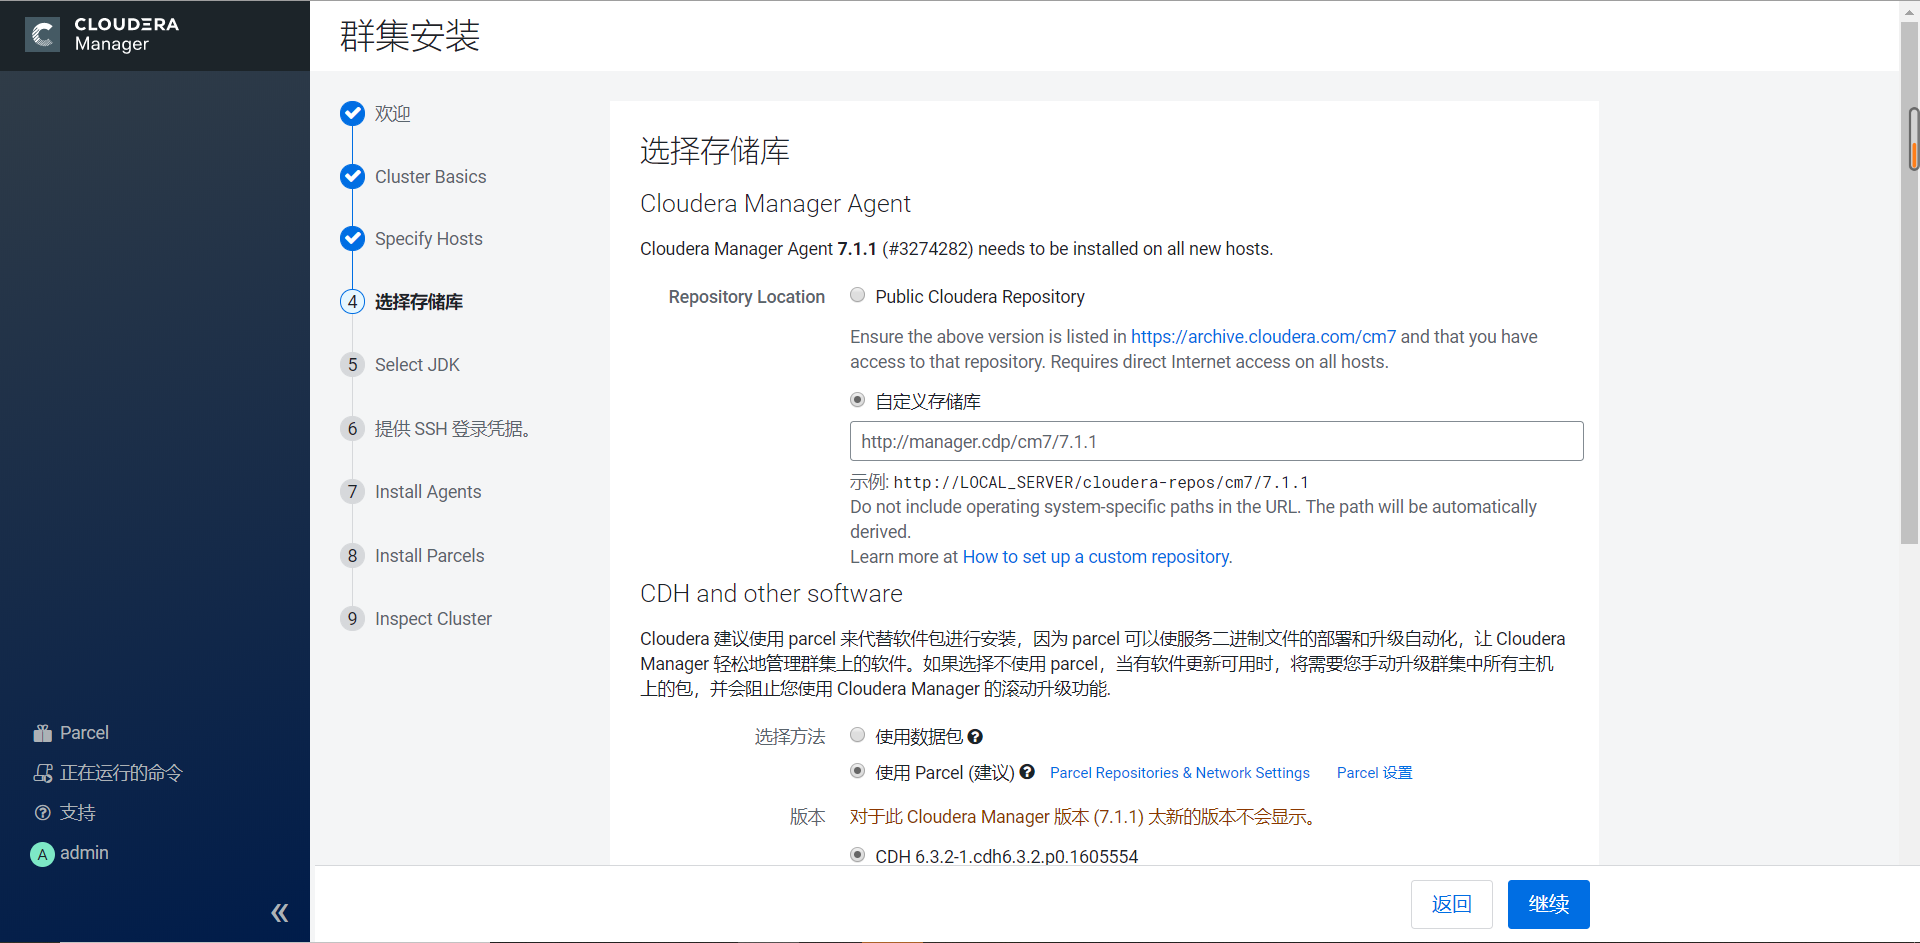Select the Select JDK step label

[x=417, y=365]
